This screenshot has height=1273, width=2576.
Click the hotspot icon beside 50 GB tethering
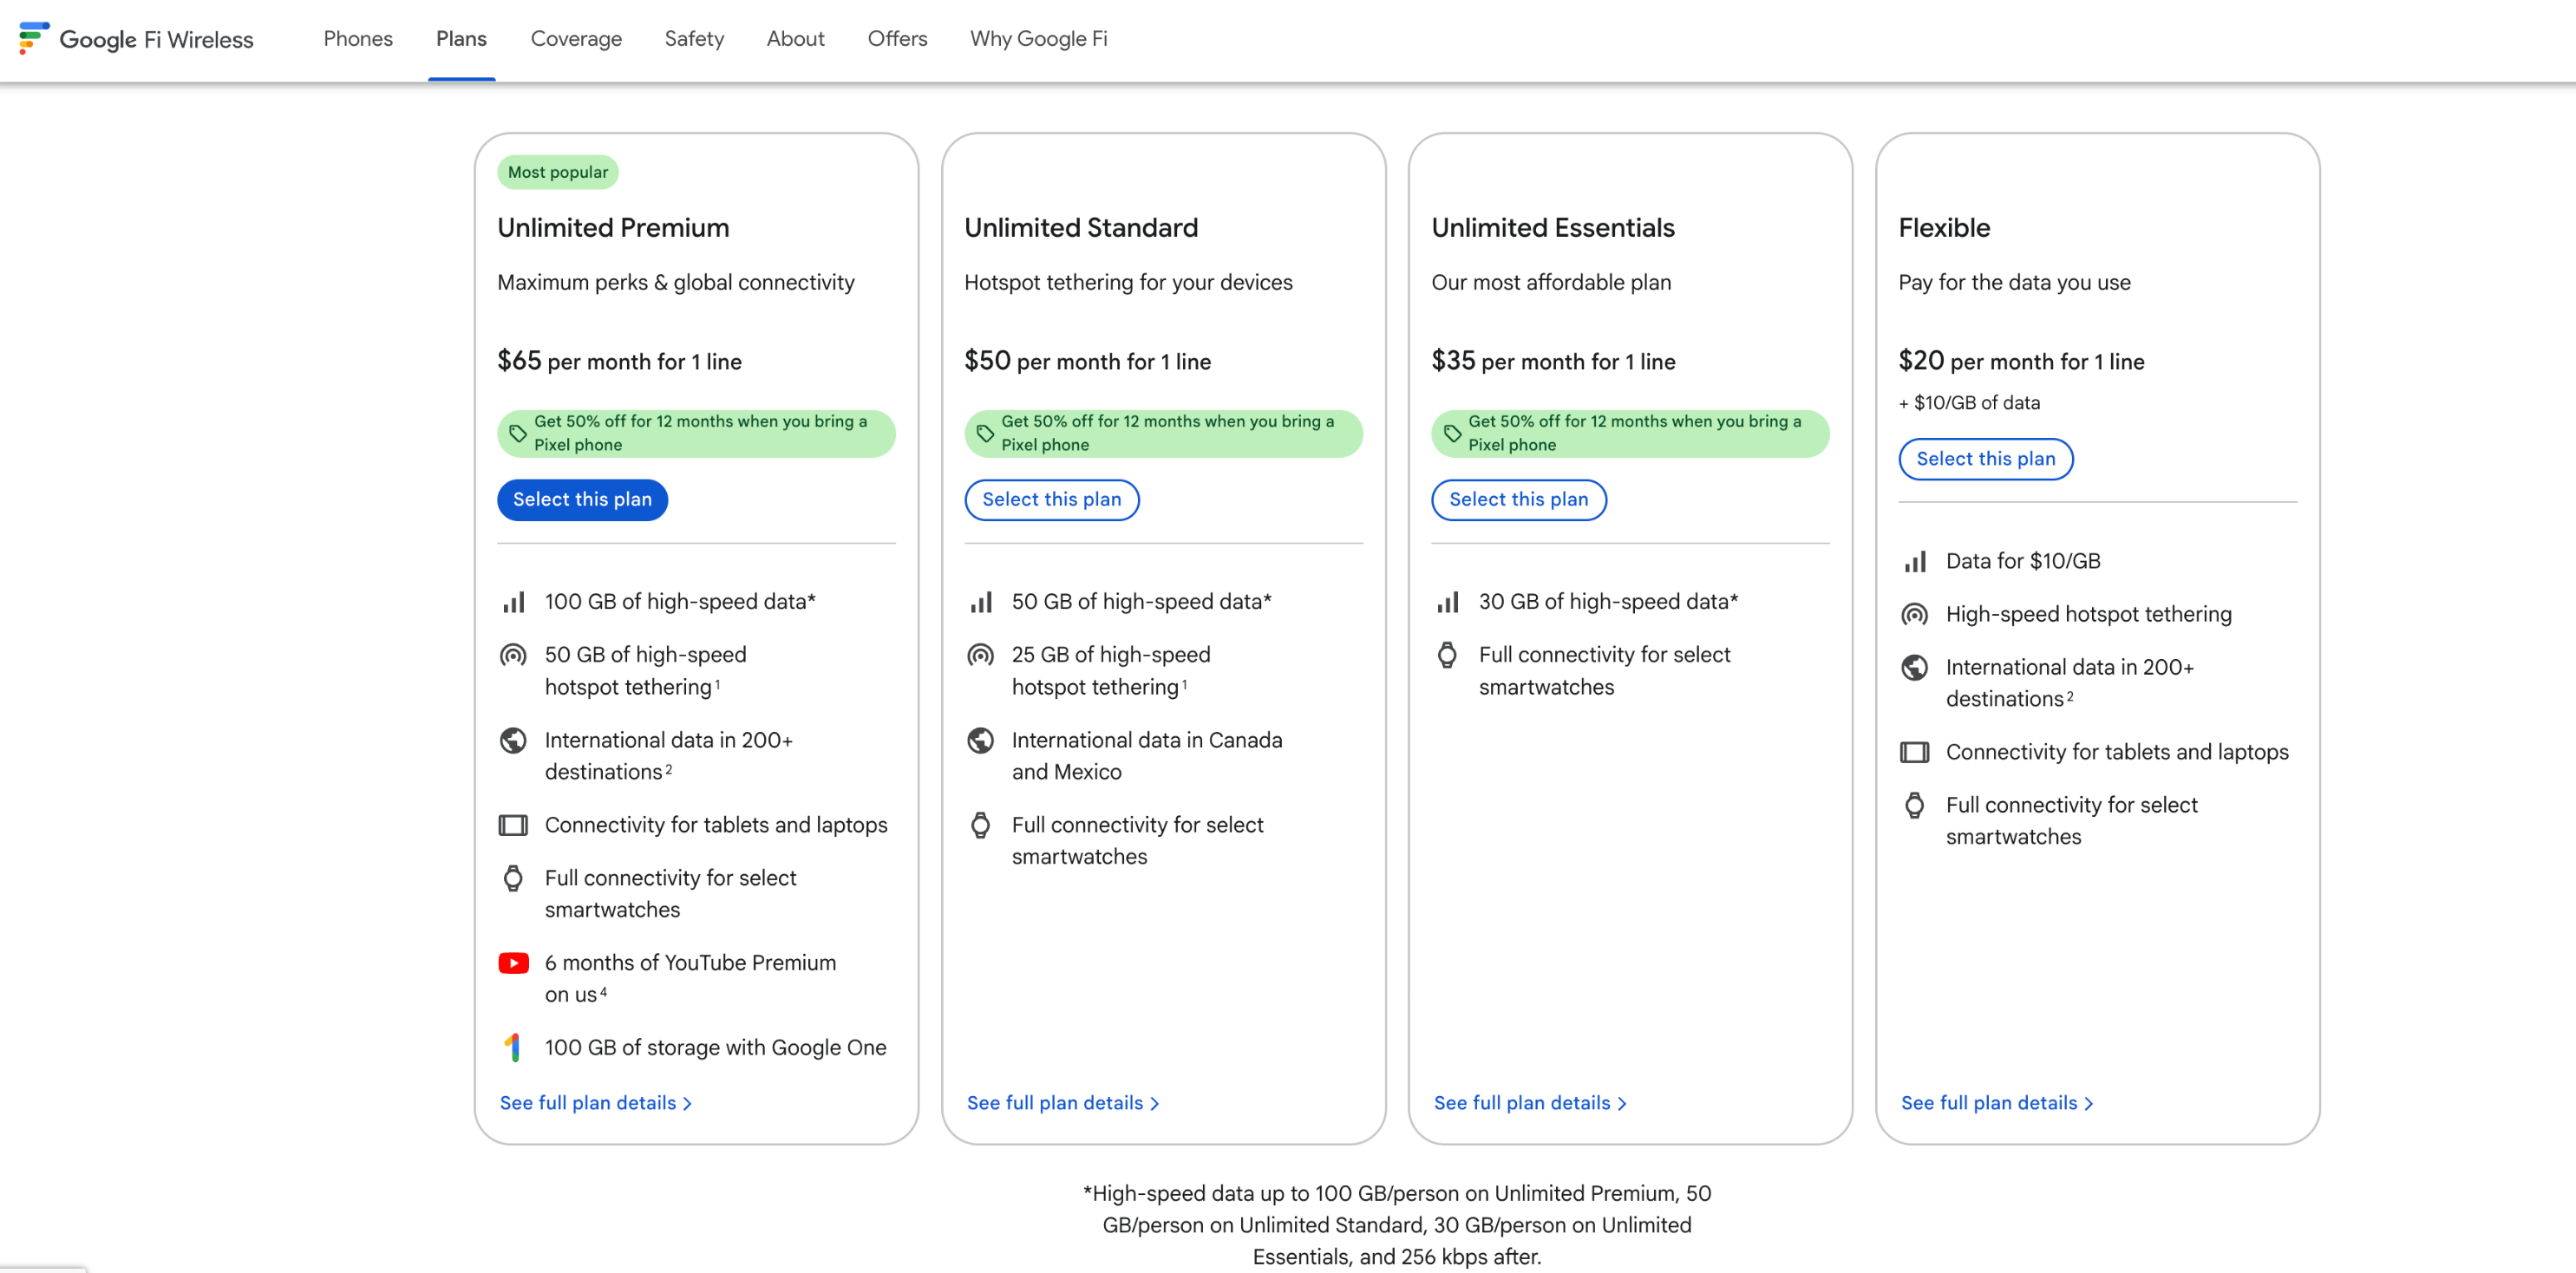pos(513,655)
